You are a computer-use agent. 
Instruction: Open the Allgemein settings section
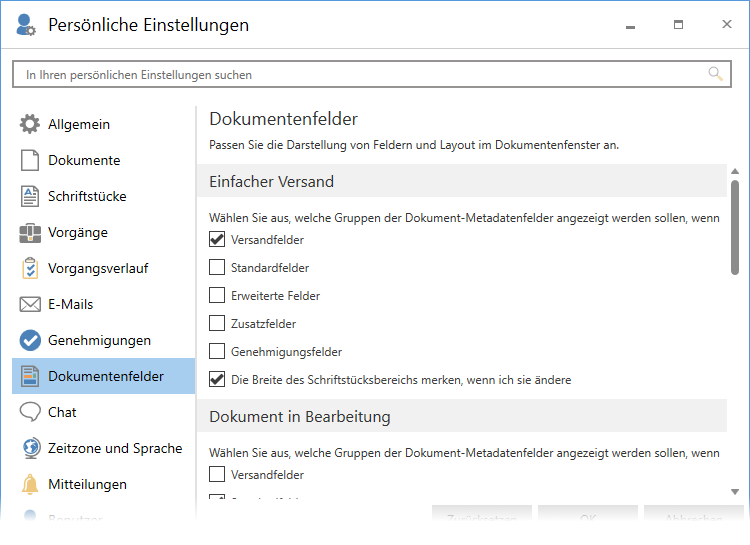(x=103, y=124)
